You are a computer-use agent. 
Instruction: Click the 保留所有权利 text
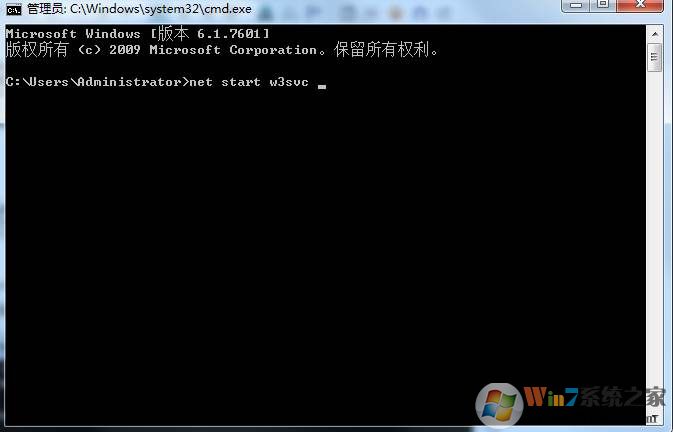click(382, 50)
